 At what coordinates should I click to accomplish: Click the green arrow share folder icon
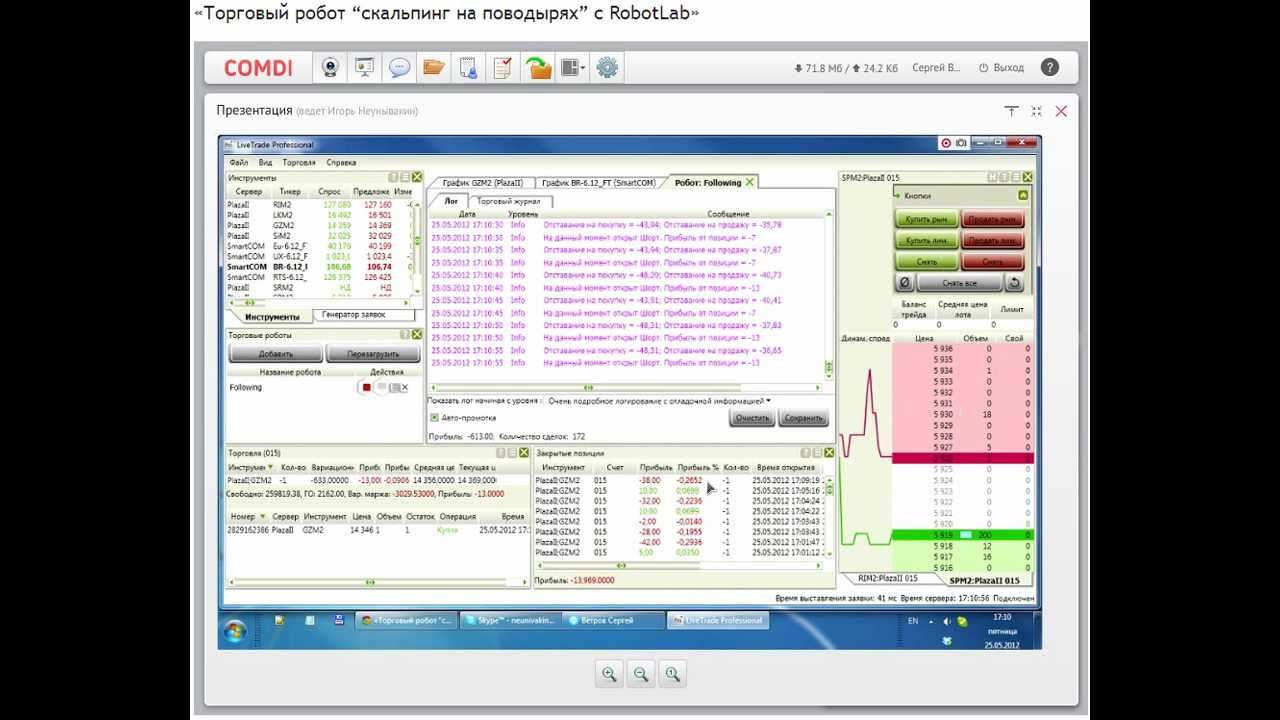(x=538, y=68)
